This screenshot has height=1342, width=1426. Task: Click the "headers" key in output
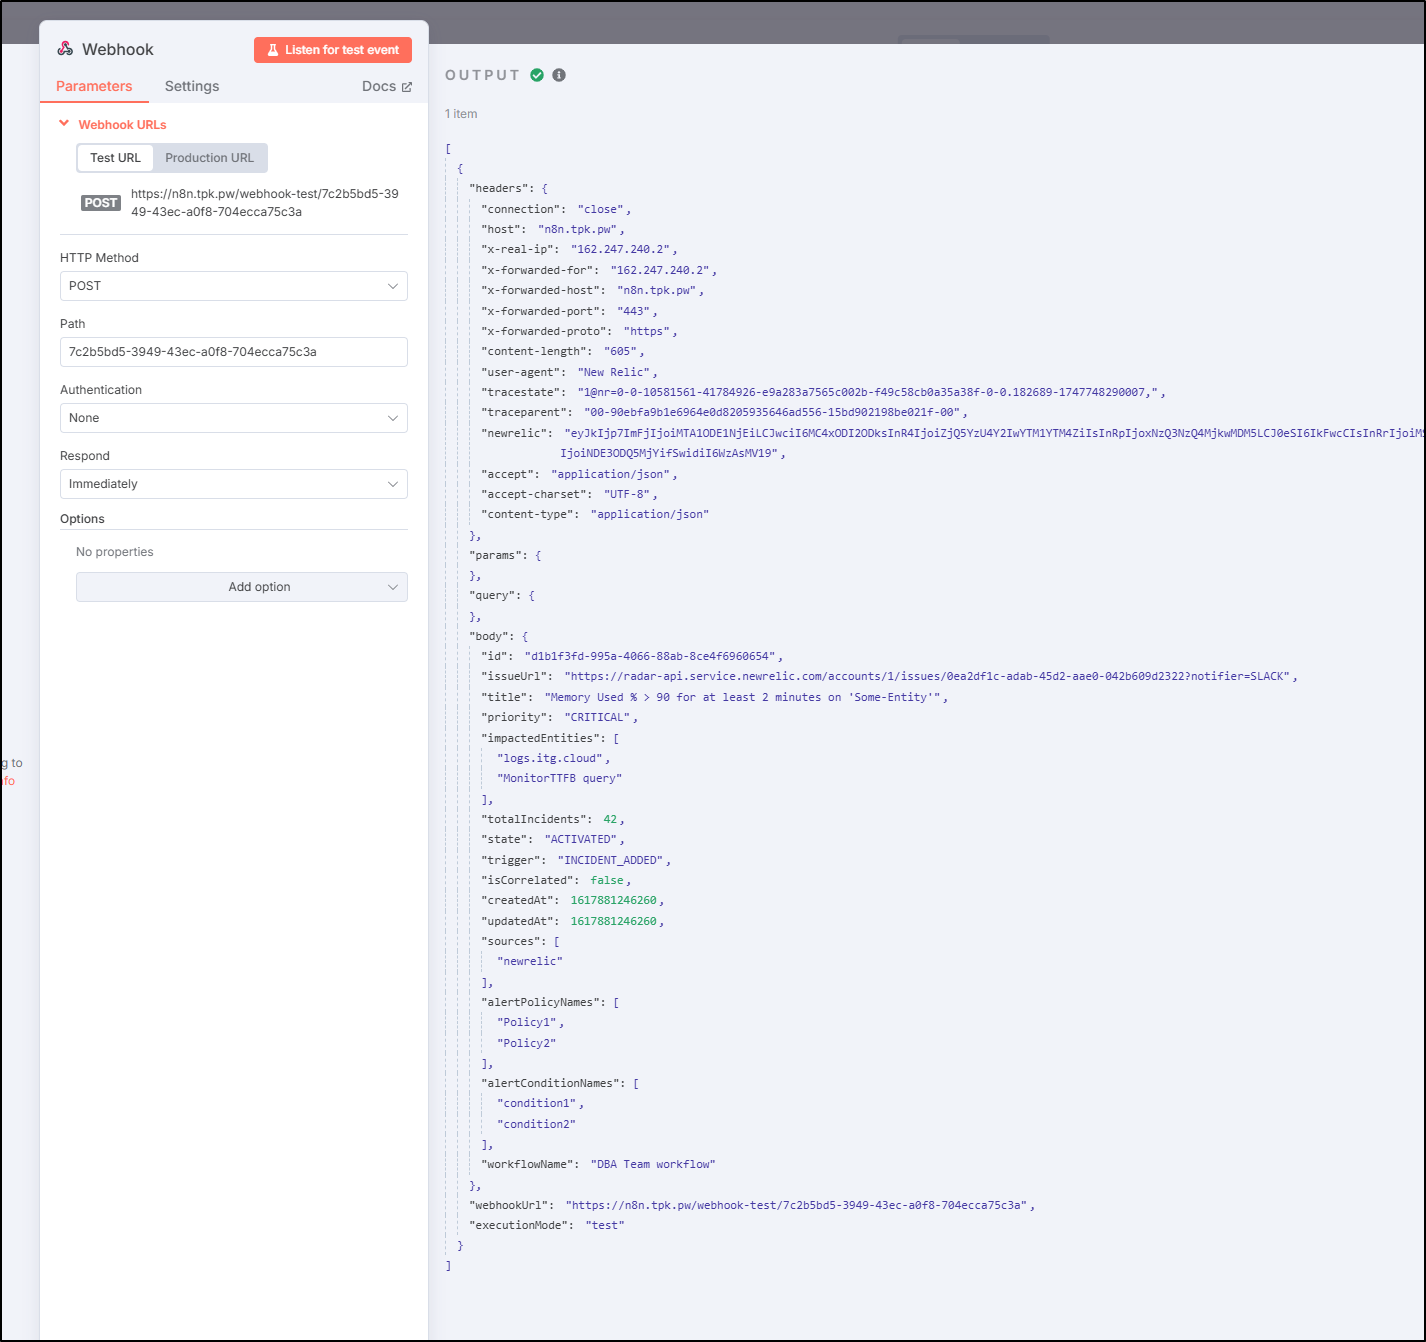(499, 188)
